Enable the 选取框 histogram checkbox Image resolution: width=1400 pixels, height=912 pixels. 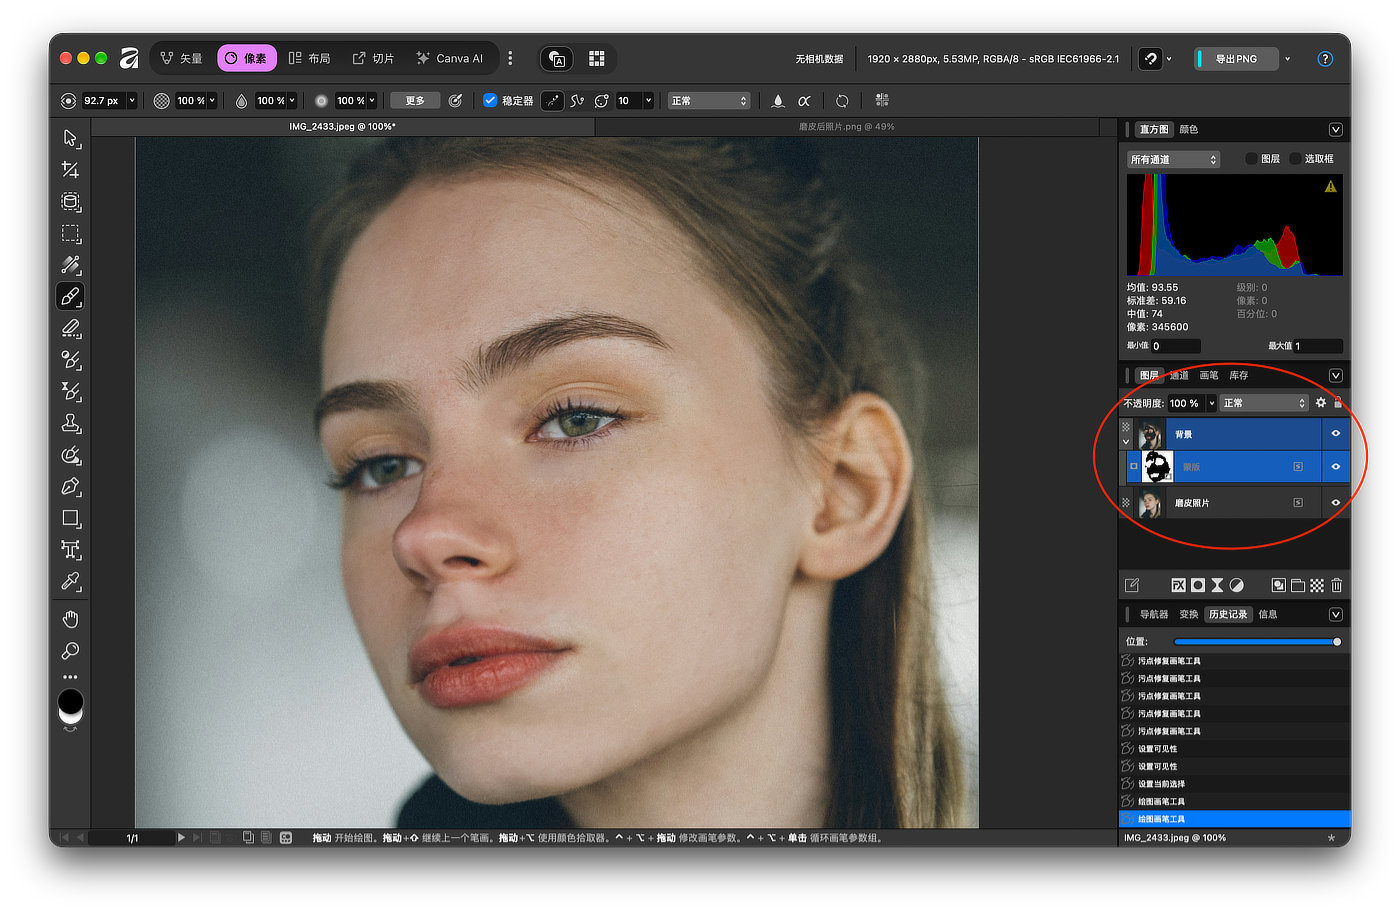pos(1295,159)
